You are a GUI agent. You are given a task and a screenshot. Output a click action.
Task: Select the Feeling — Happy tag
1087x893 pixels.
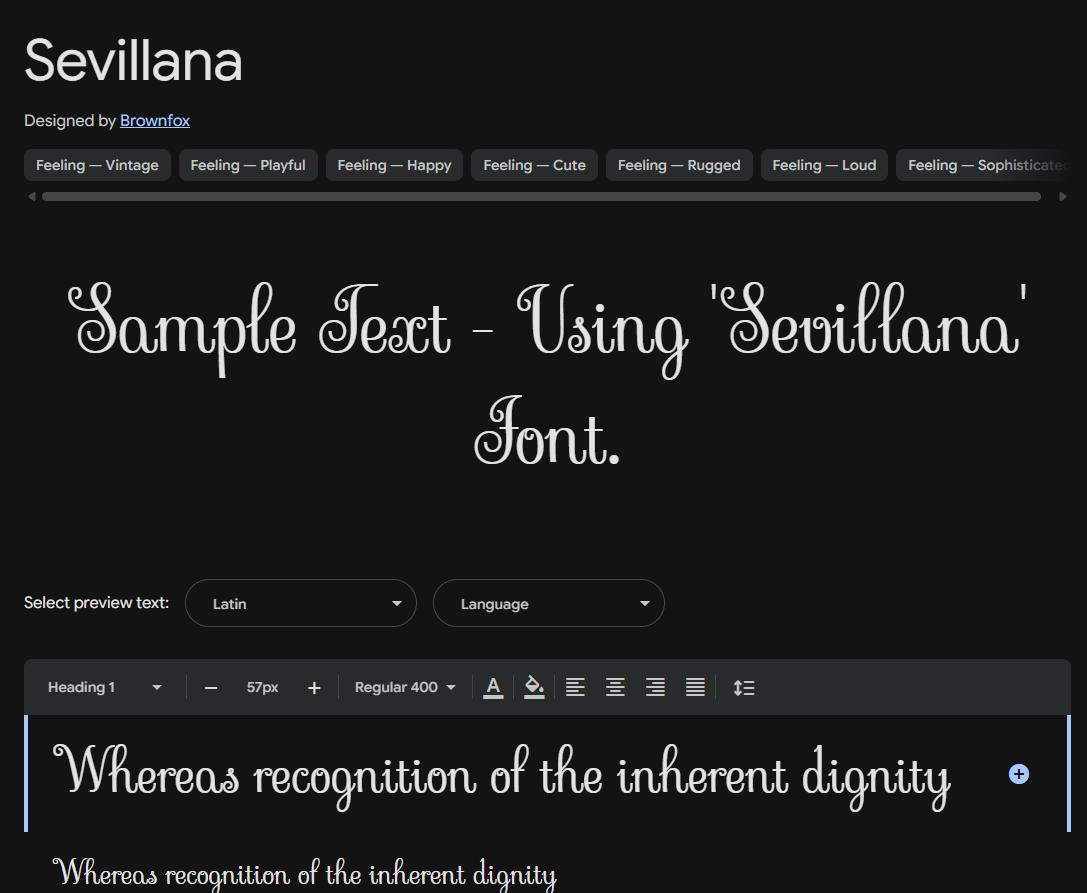(x=394, y=165)
